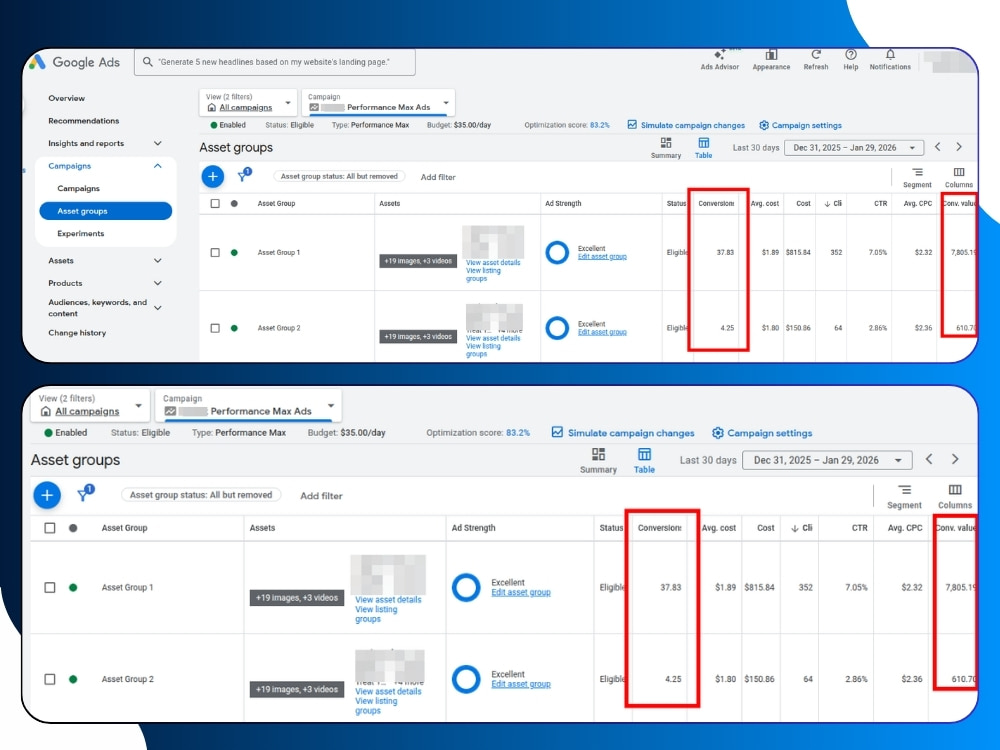1000x750 pixels.
Task: Select Table view in enlarged lower screenshot
Action: pyautogui.click(x=644, y=460)
